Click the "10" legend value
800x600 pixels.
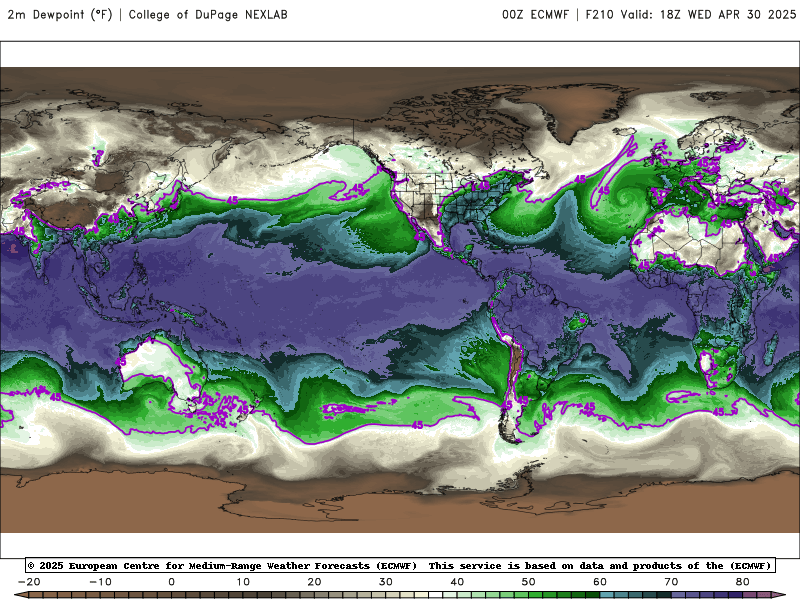tap(243, 582)
